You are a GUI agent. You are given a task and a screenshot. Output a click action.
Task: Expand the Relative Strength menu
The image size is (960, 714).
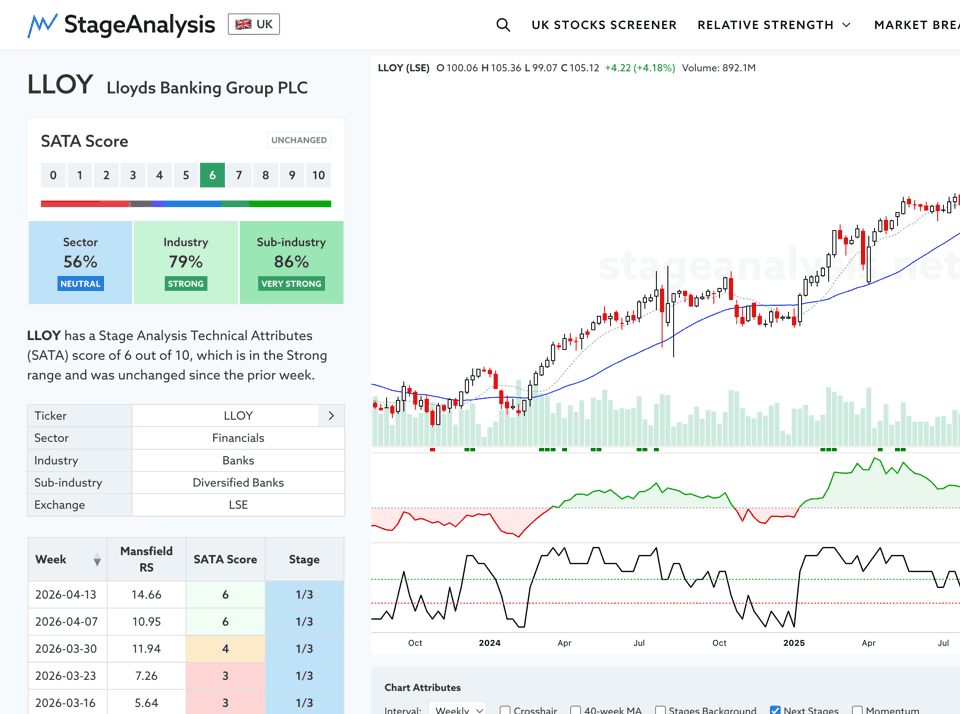pyautogui.click(x=774, y=25)
